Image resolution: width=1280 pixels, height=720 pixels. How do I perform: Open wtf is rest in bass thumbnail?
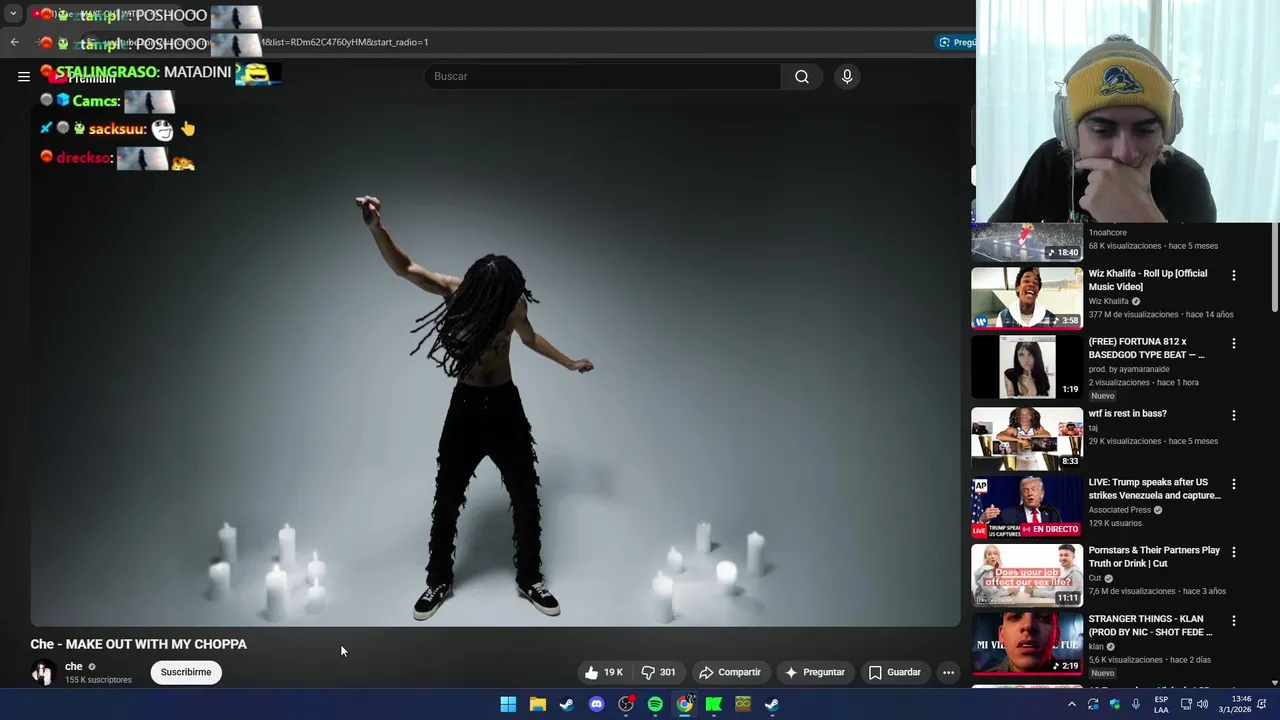1027,438
